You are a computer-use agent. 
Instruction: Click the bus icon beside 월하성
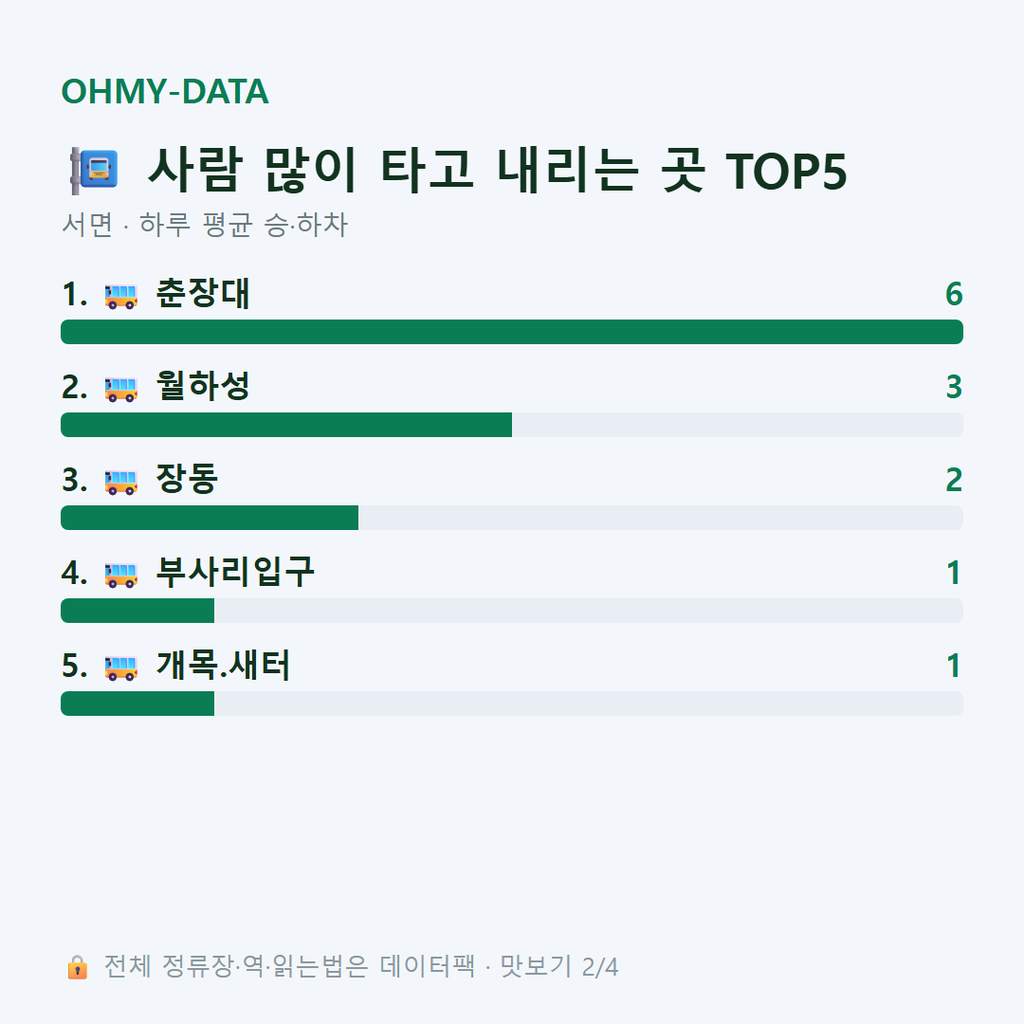[x=121, y=389]
